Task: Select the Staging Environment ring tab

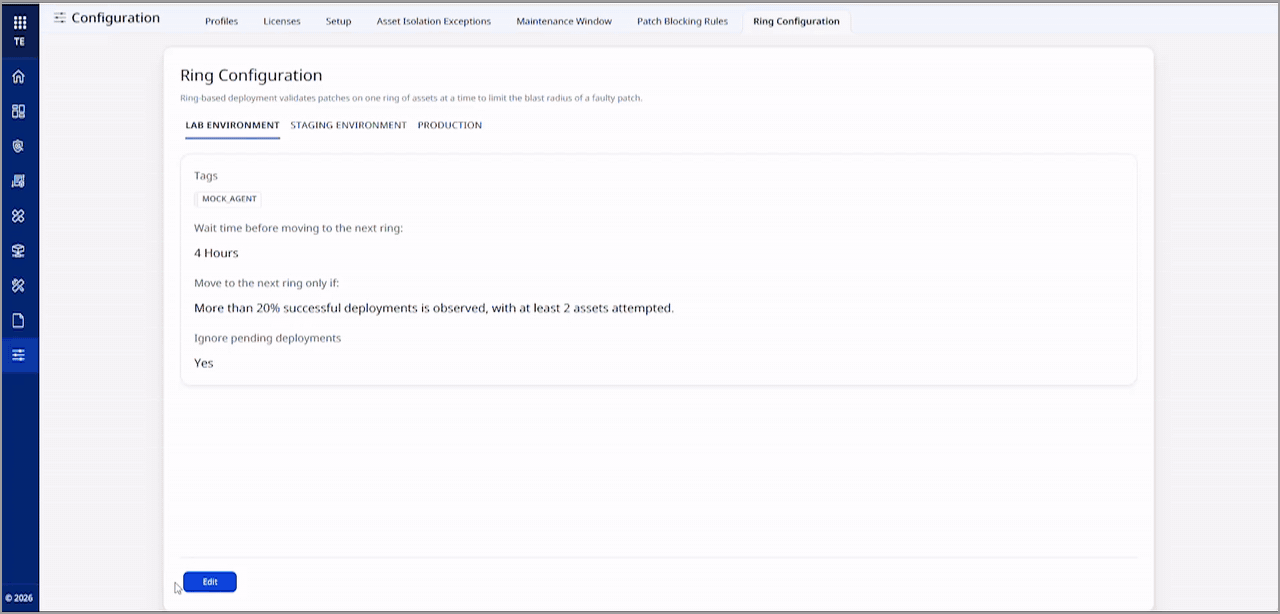Action: [348, 125]
